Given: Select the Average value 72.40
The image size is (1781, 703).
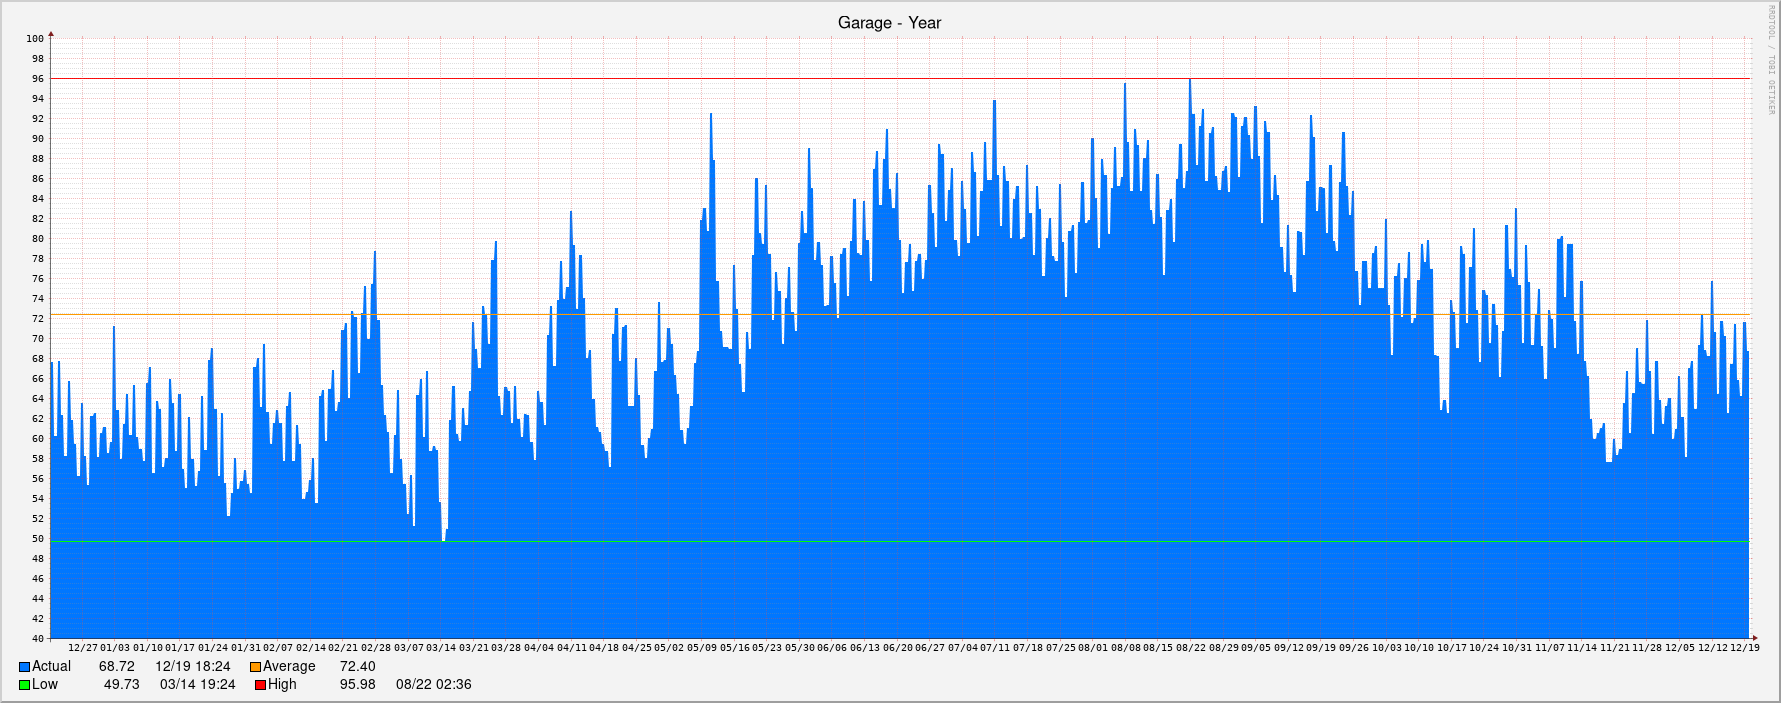Looking at the screenshot, I should tap(357, 667).
